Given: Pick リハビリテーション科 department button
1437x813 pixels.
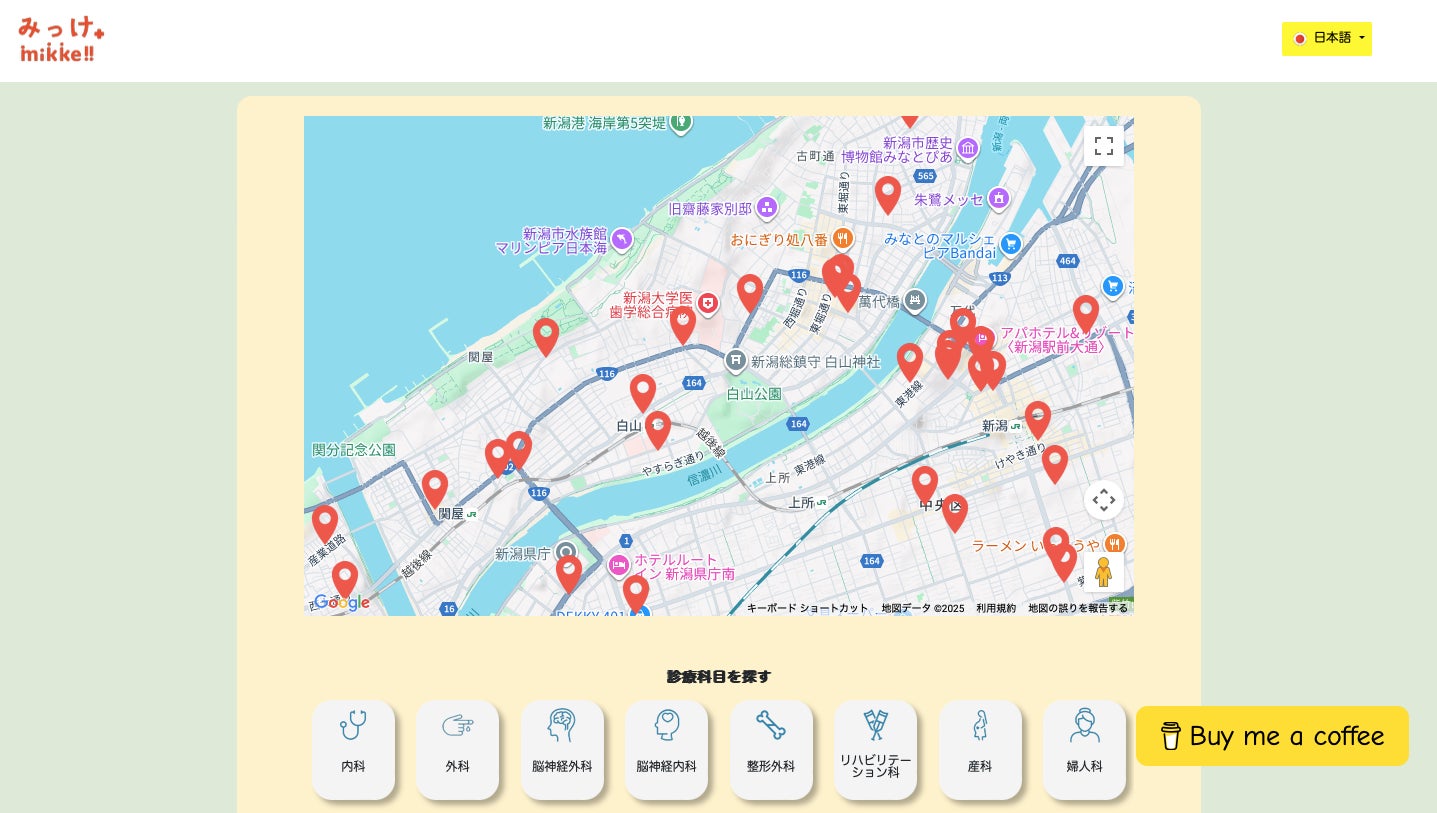Looking at the screenshot, I should click(875, 750).
